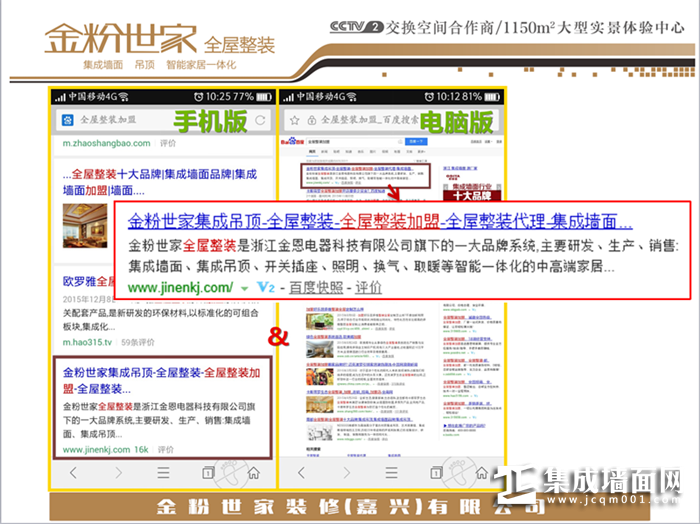Open the tabs icon in left phone bottom bar
The width and height of the screenshot is (700, 524).
(x=208, y=472)
